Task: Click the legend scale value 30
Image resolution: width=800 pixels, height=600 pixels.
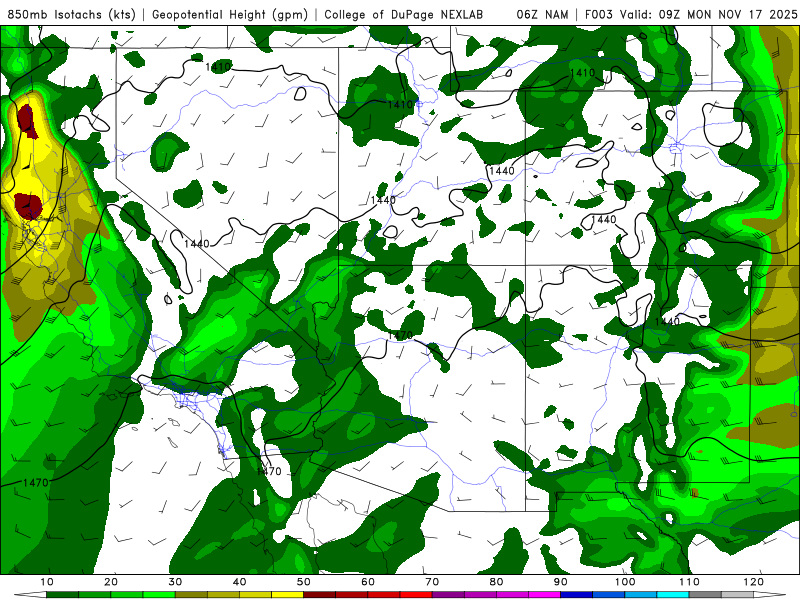Action: (x=175, y=582)
